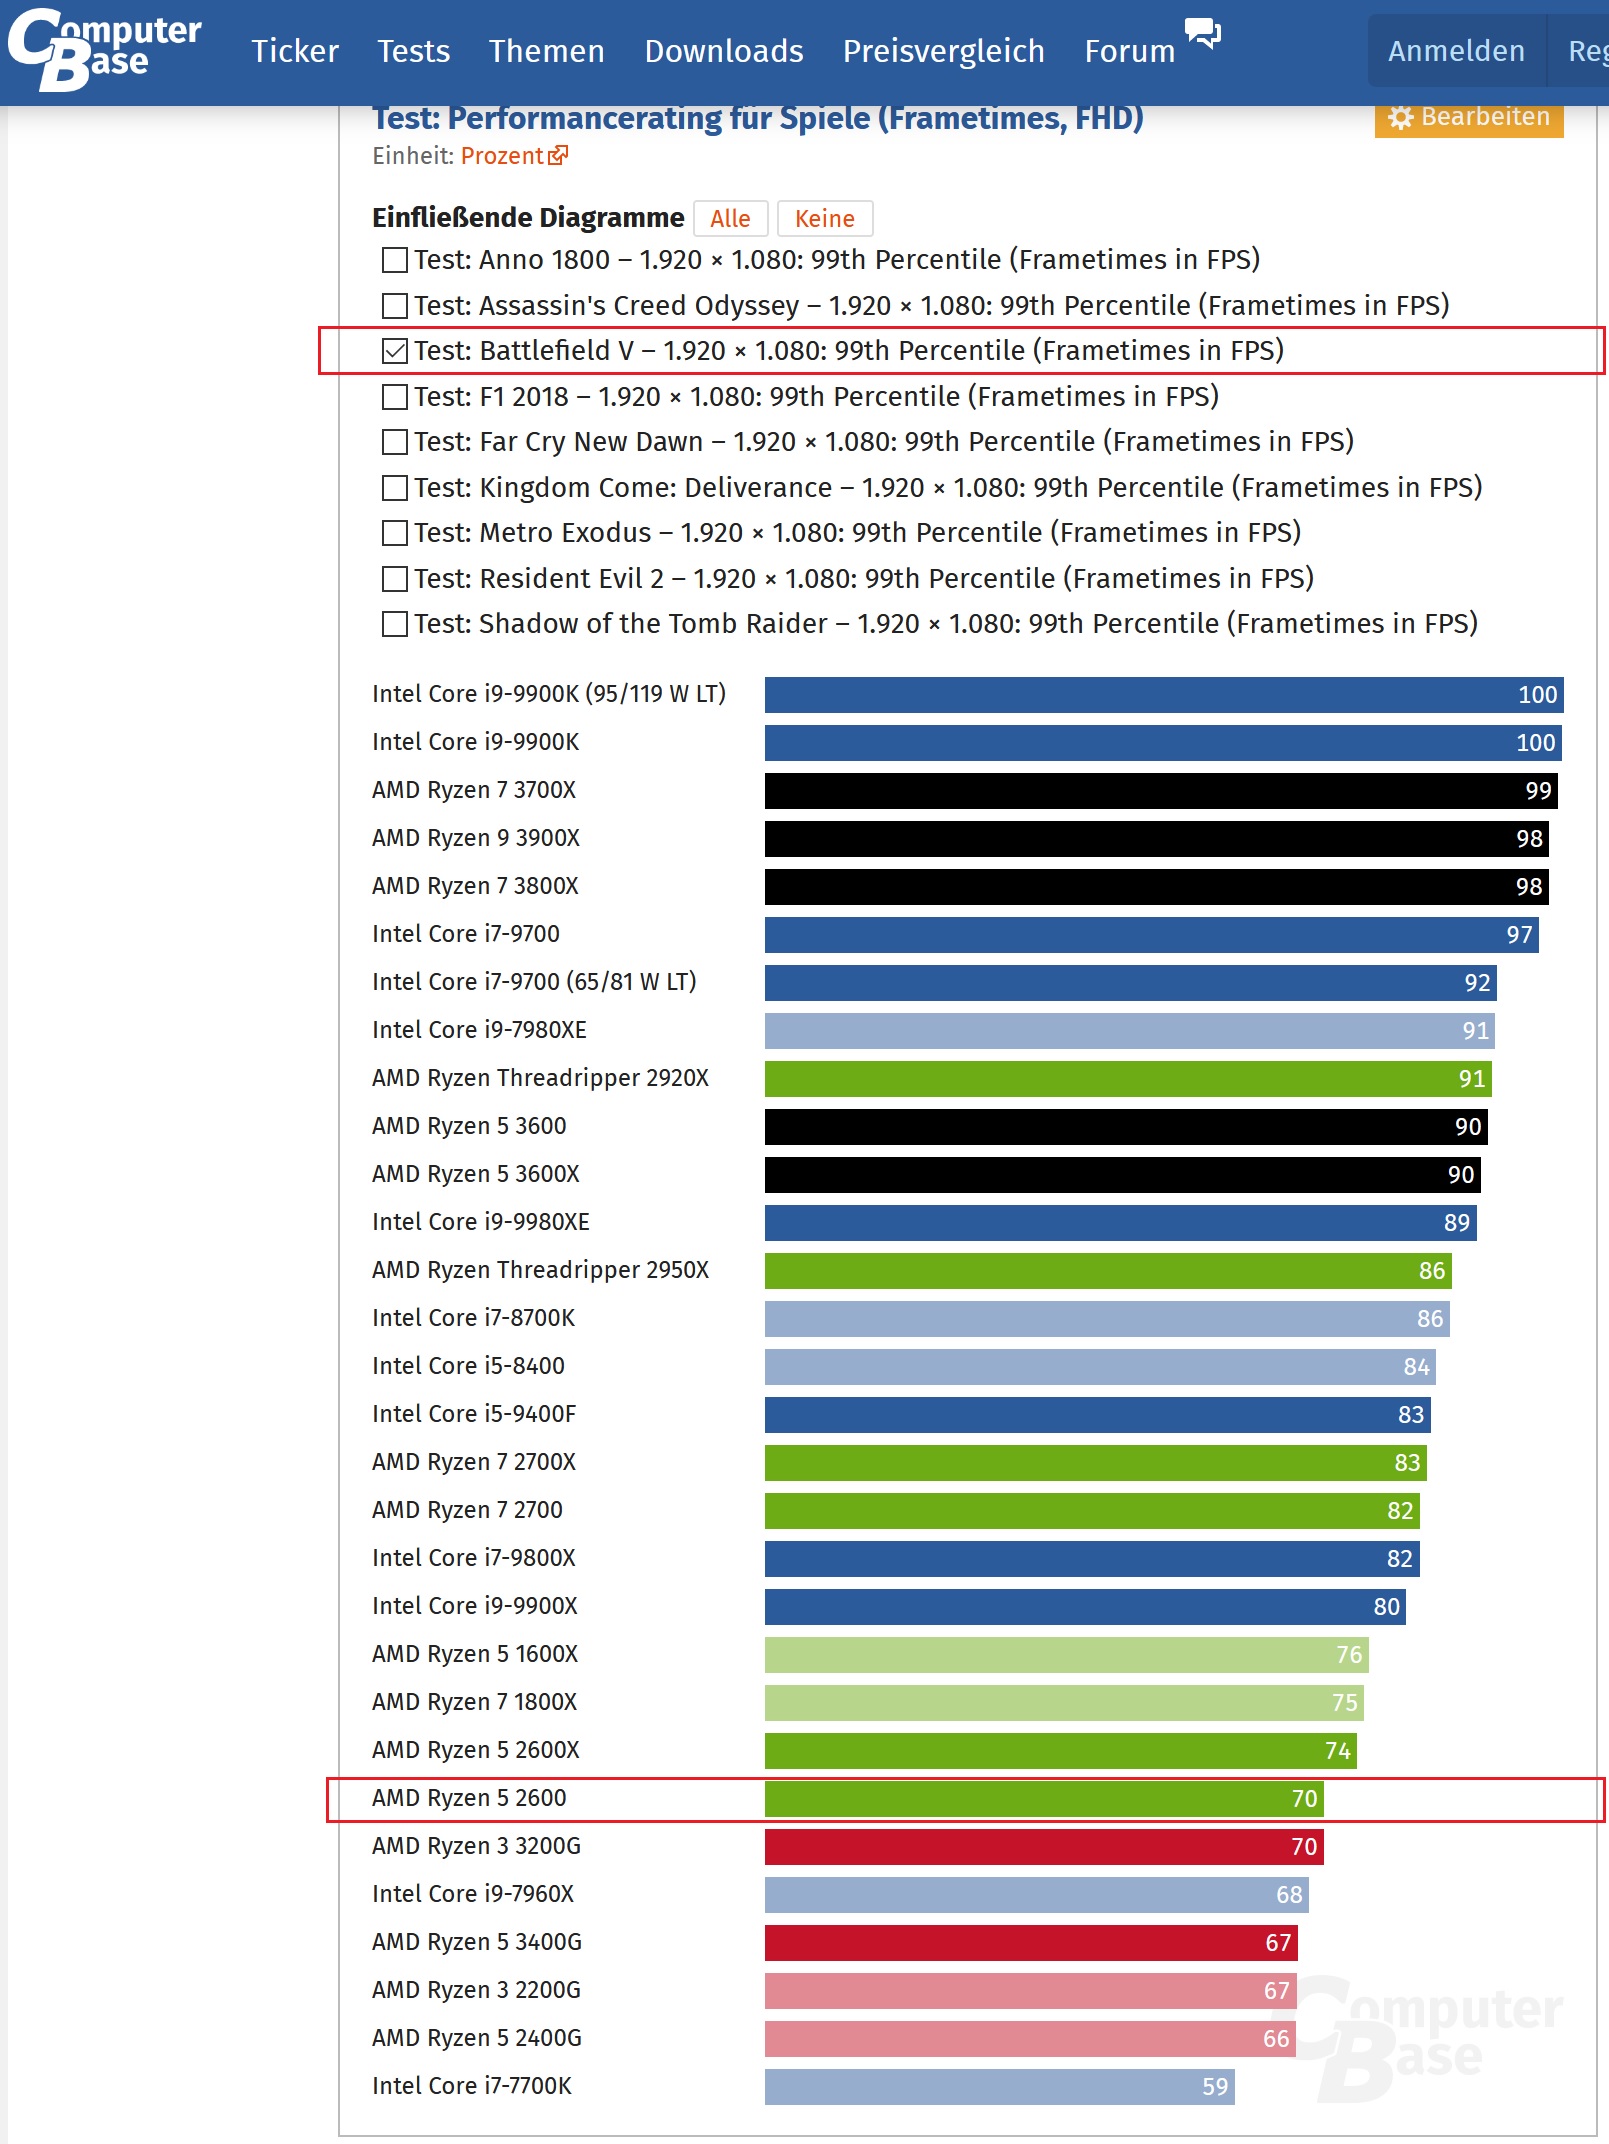1609x2144 pixels.
Task: Enable the Assassin's Creed Odyssey checkbox
Action: tap(395, 306)
